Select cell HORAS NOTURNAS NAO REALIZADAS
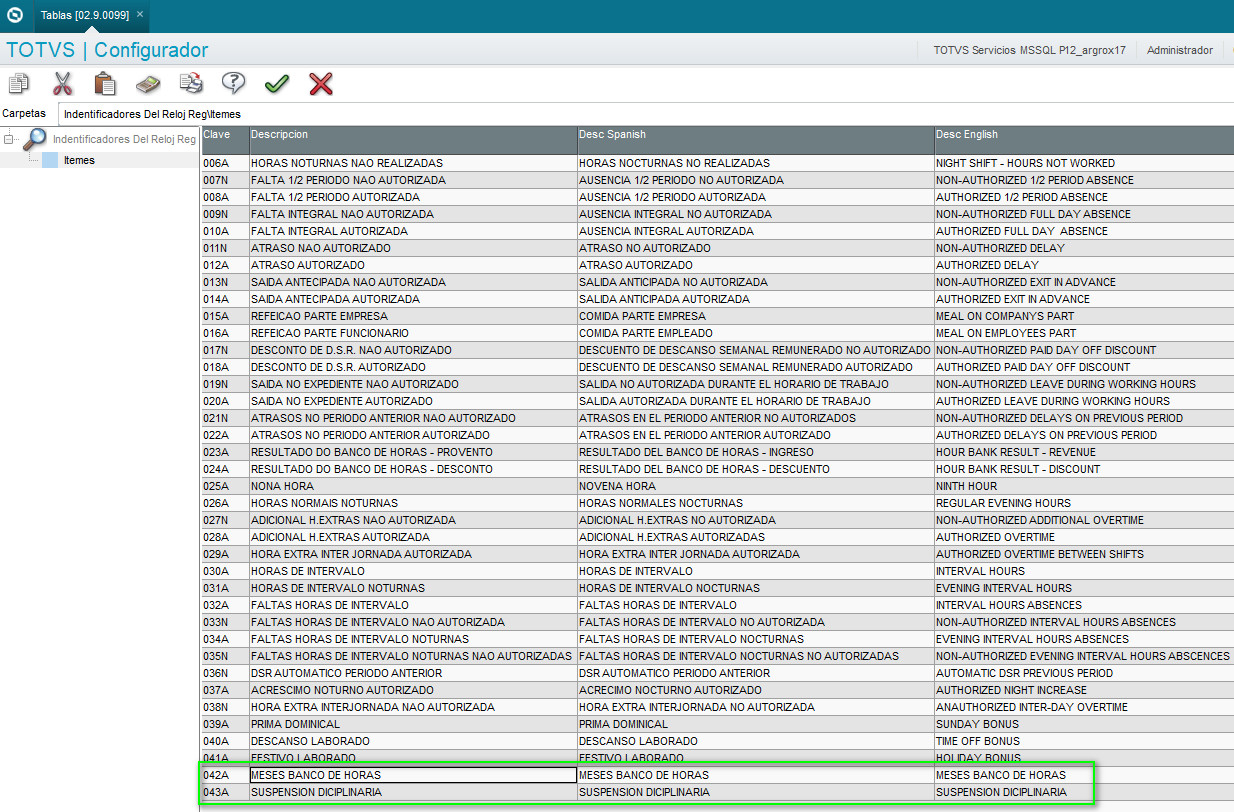This screenshot has height=812, width=1234. 413,163
